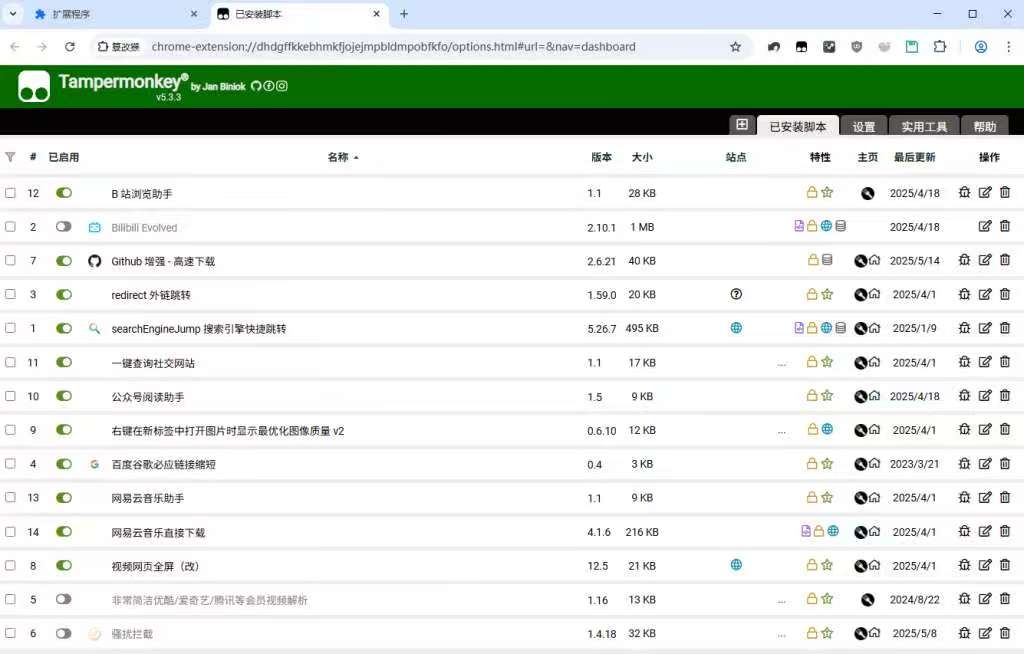
Task: Enable the "Bilibili Evolved" toggle switch
Action: tap(63, 226)
